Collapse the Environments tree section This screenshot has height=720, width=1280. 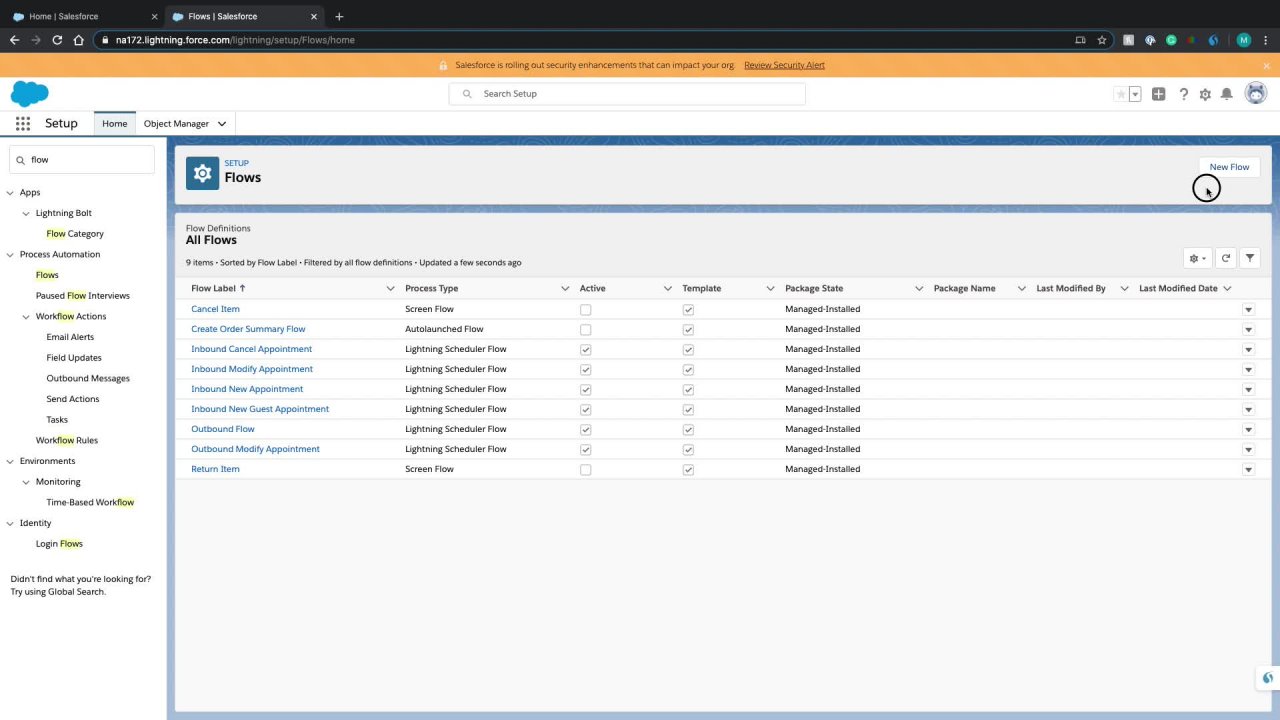tap(10, 461)
